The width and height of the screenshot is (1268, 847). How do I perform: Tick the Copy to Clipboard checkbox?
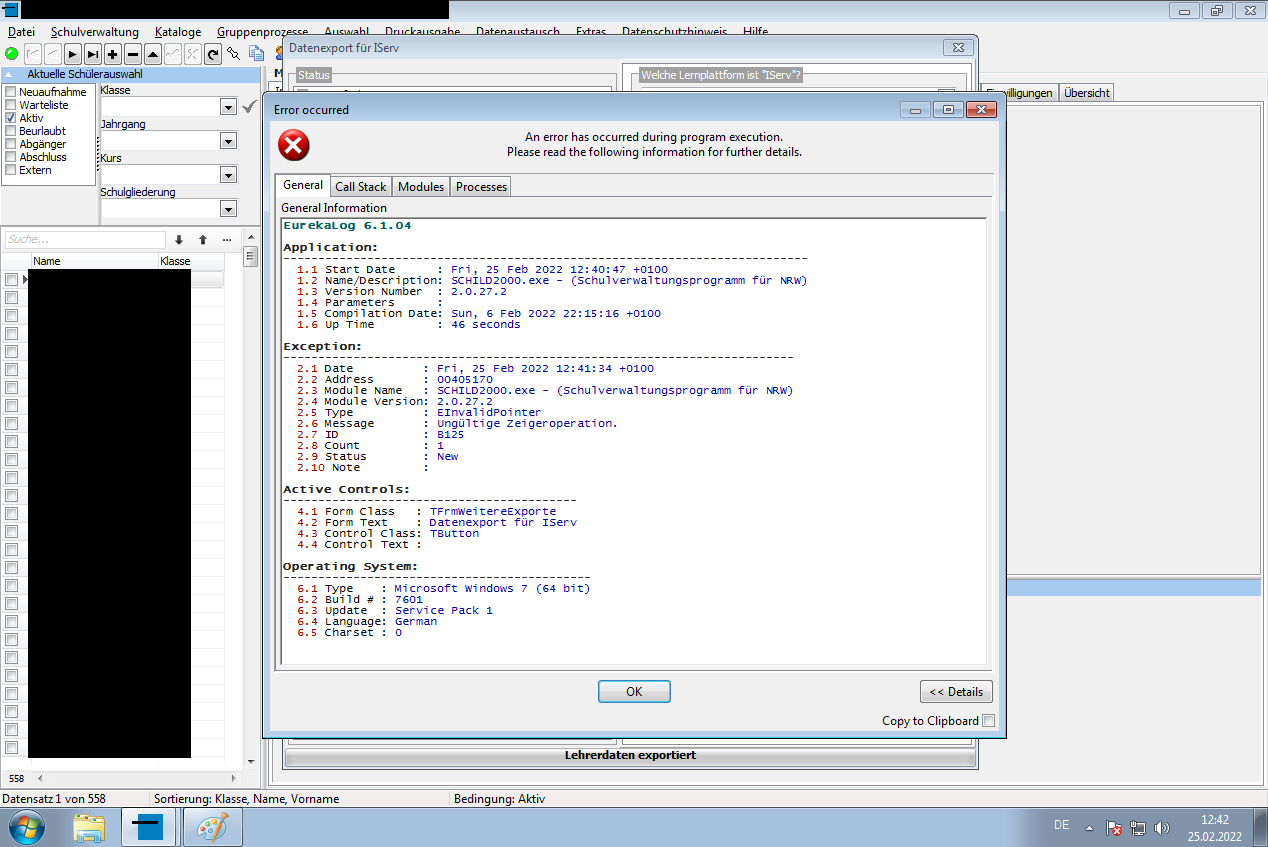(x=988, y=721)
